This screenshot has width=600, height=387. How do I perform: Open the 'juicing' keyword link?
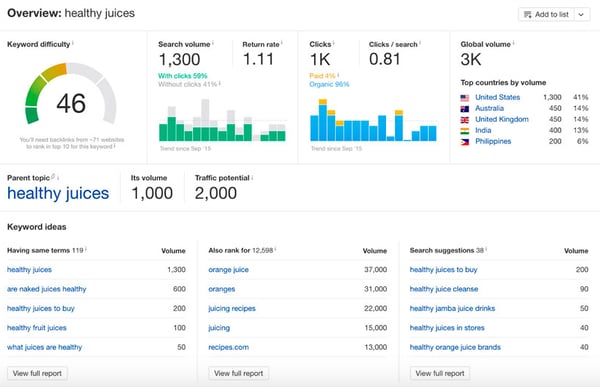click(x=219, y=328)
